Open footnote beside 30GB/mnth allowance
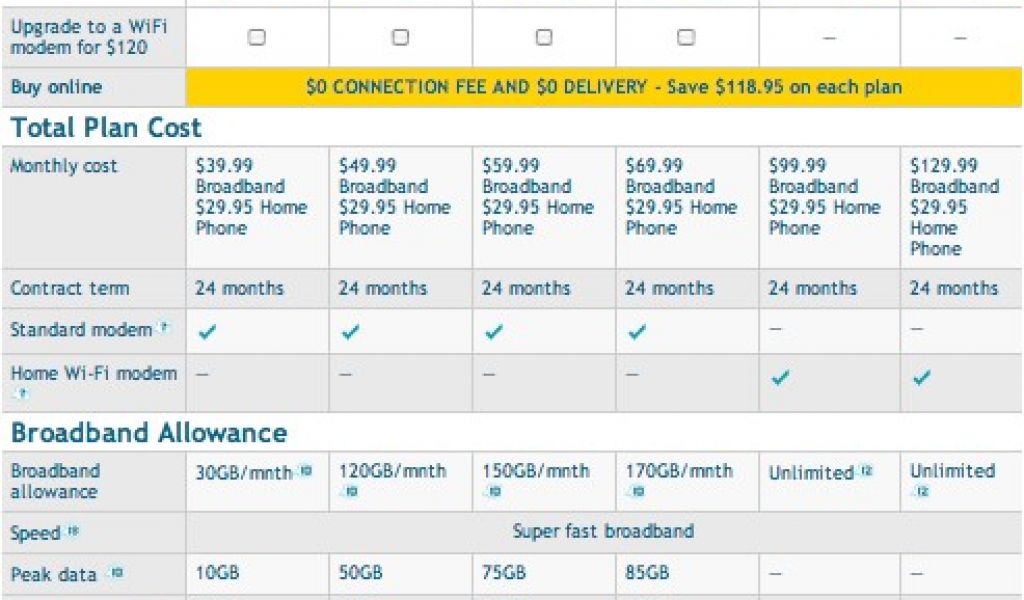1024x600 pixels. pos(305,470)
